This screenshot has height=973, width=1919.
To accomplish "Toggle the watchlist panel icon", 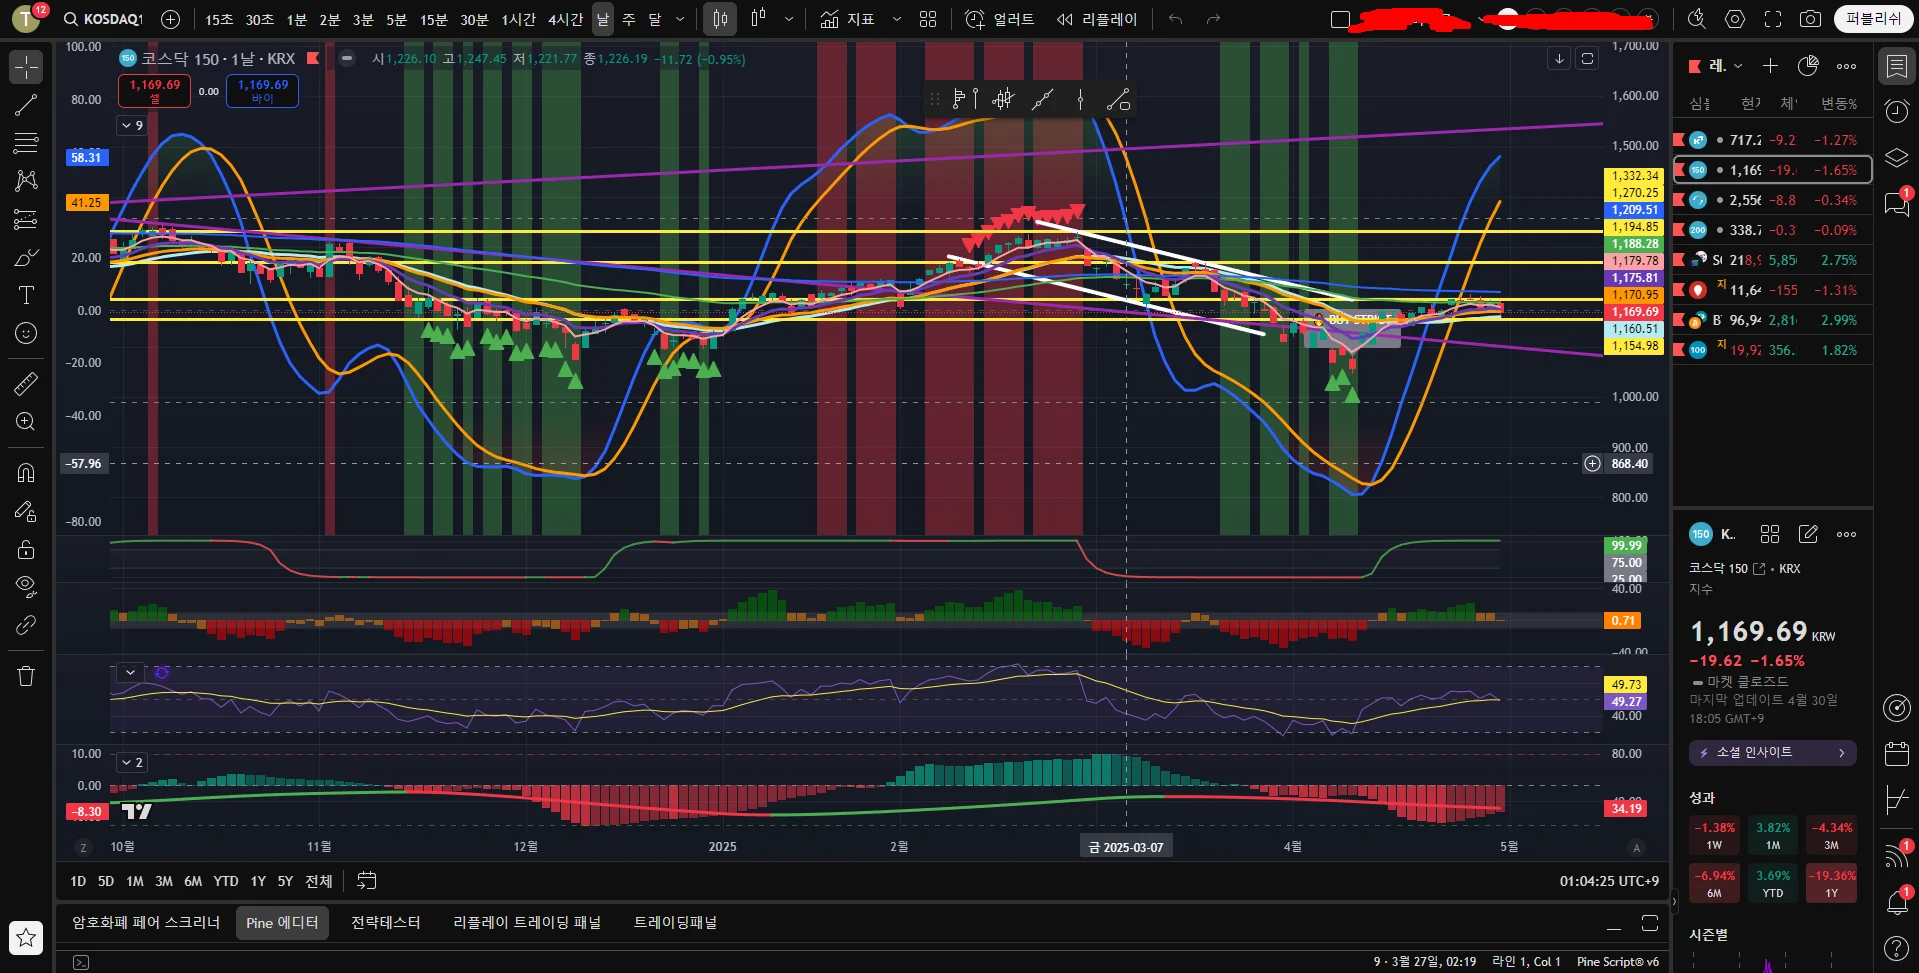I will coord(1897,66).
